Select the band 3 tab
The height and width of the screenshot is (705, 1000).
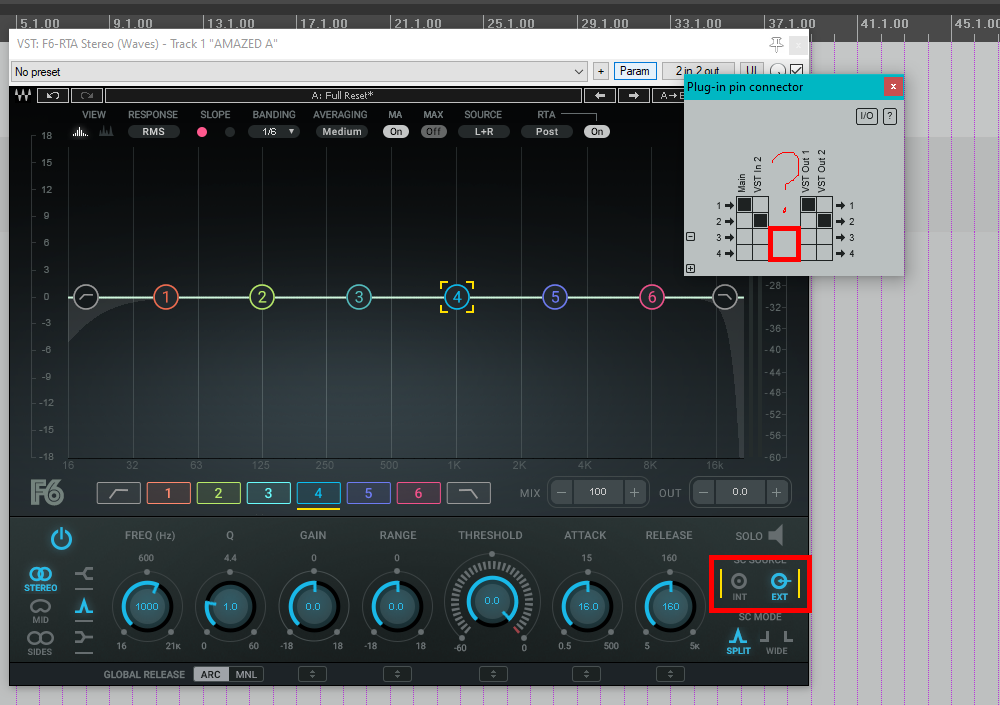coord(268,493)
